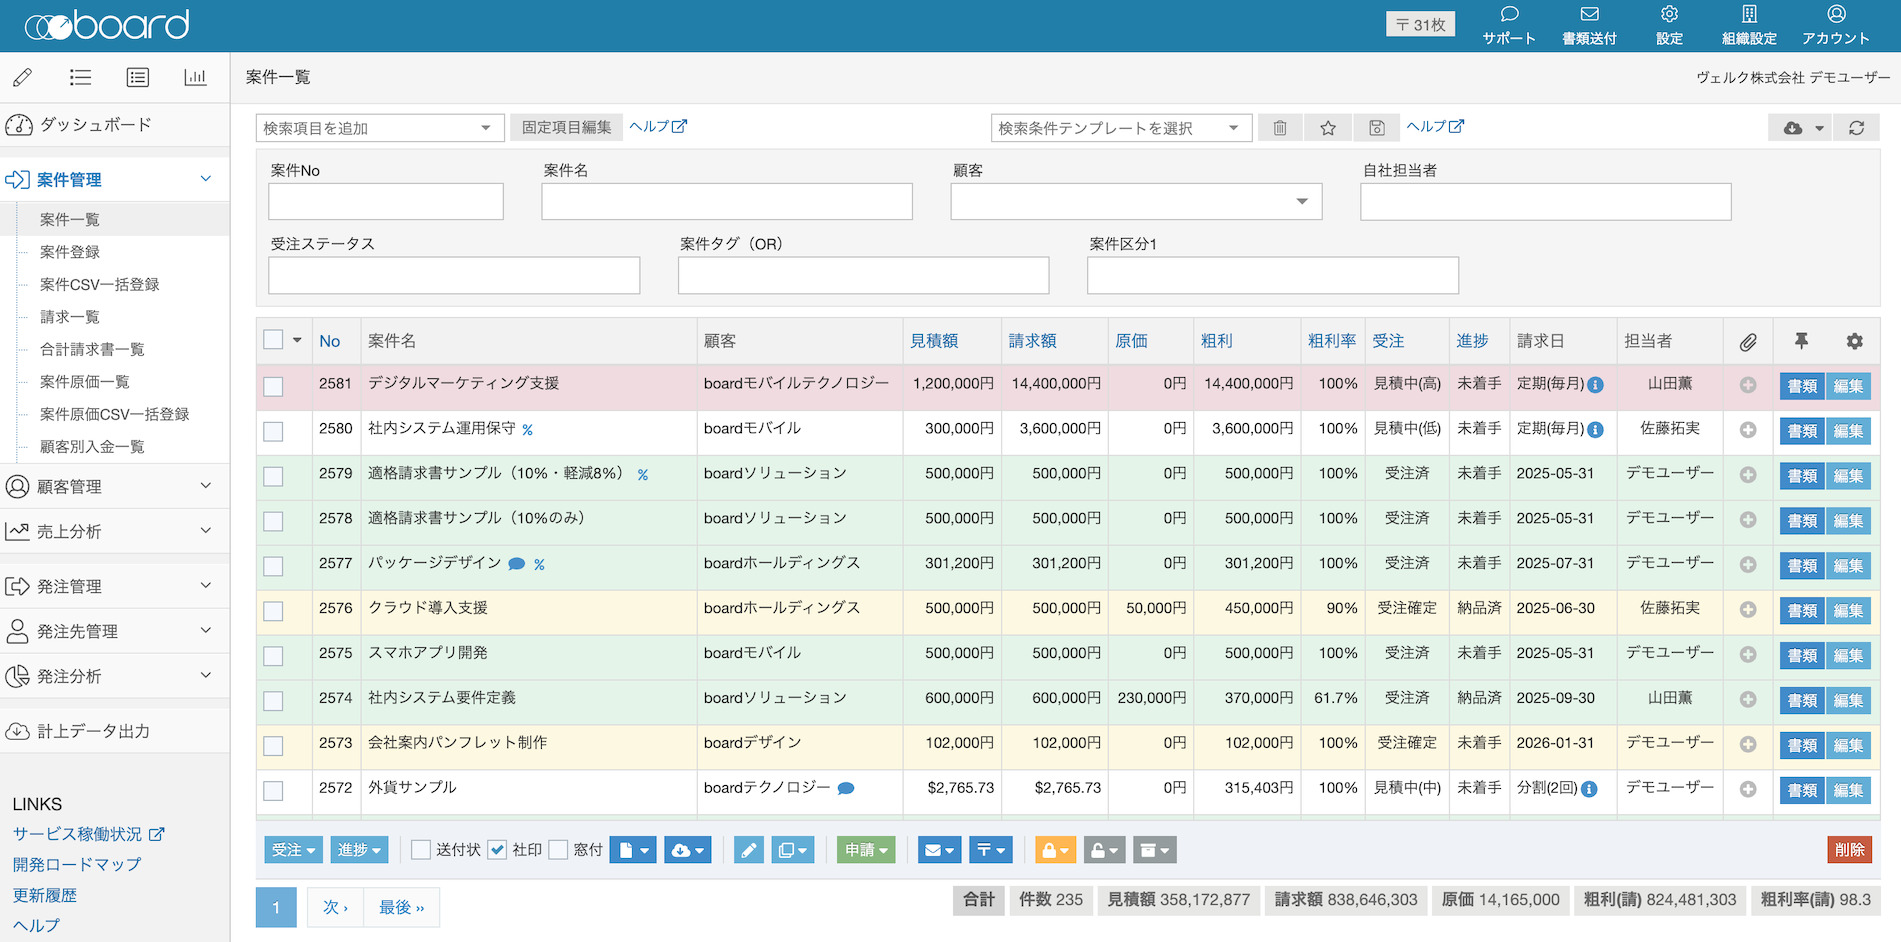Check the checkbox for row 2572
The image size is (1901, 942).
coord(273,791)
